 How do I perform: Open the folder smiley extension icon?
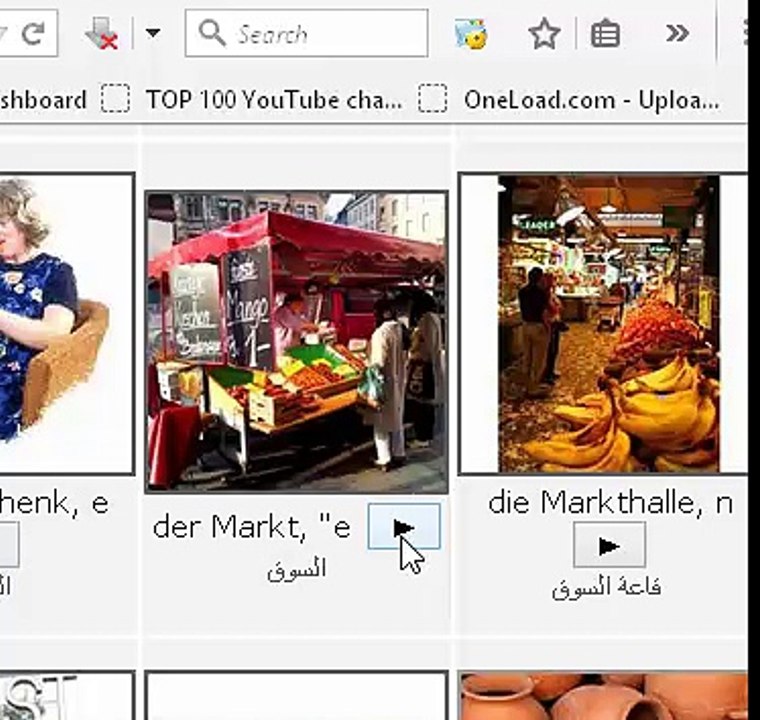(x=471, y=33)
